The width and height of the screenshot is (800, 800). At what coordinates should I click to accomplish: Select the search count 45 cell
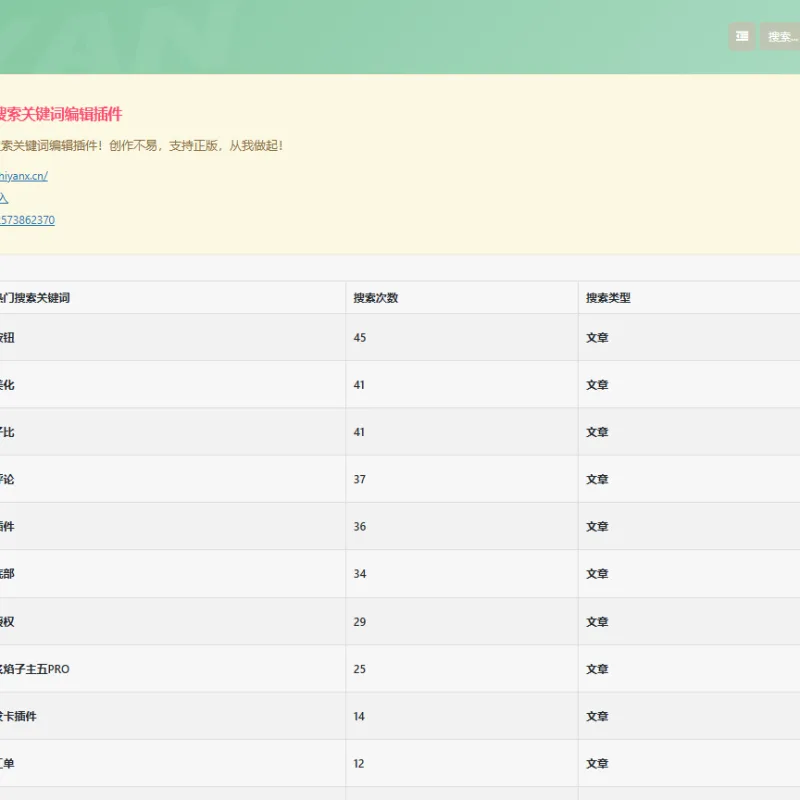pos(462,337)
